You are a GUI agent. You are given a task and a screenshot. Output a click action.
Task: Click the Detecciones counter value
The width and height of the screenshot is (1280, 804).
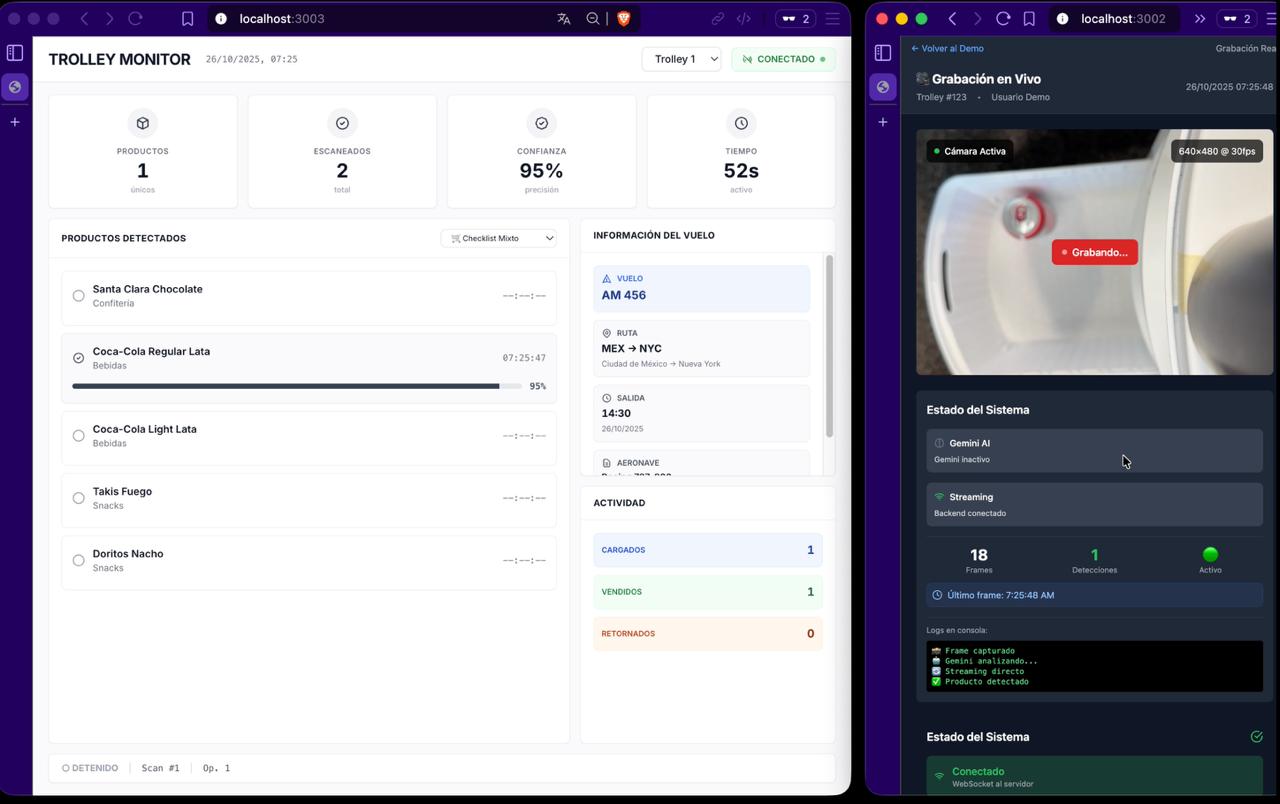(x=1094, y=554)
